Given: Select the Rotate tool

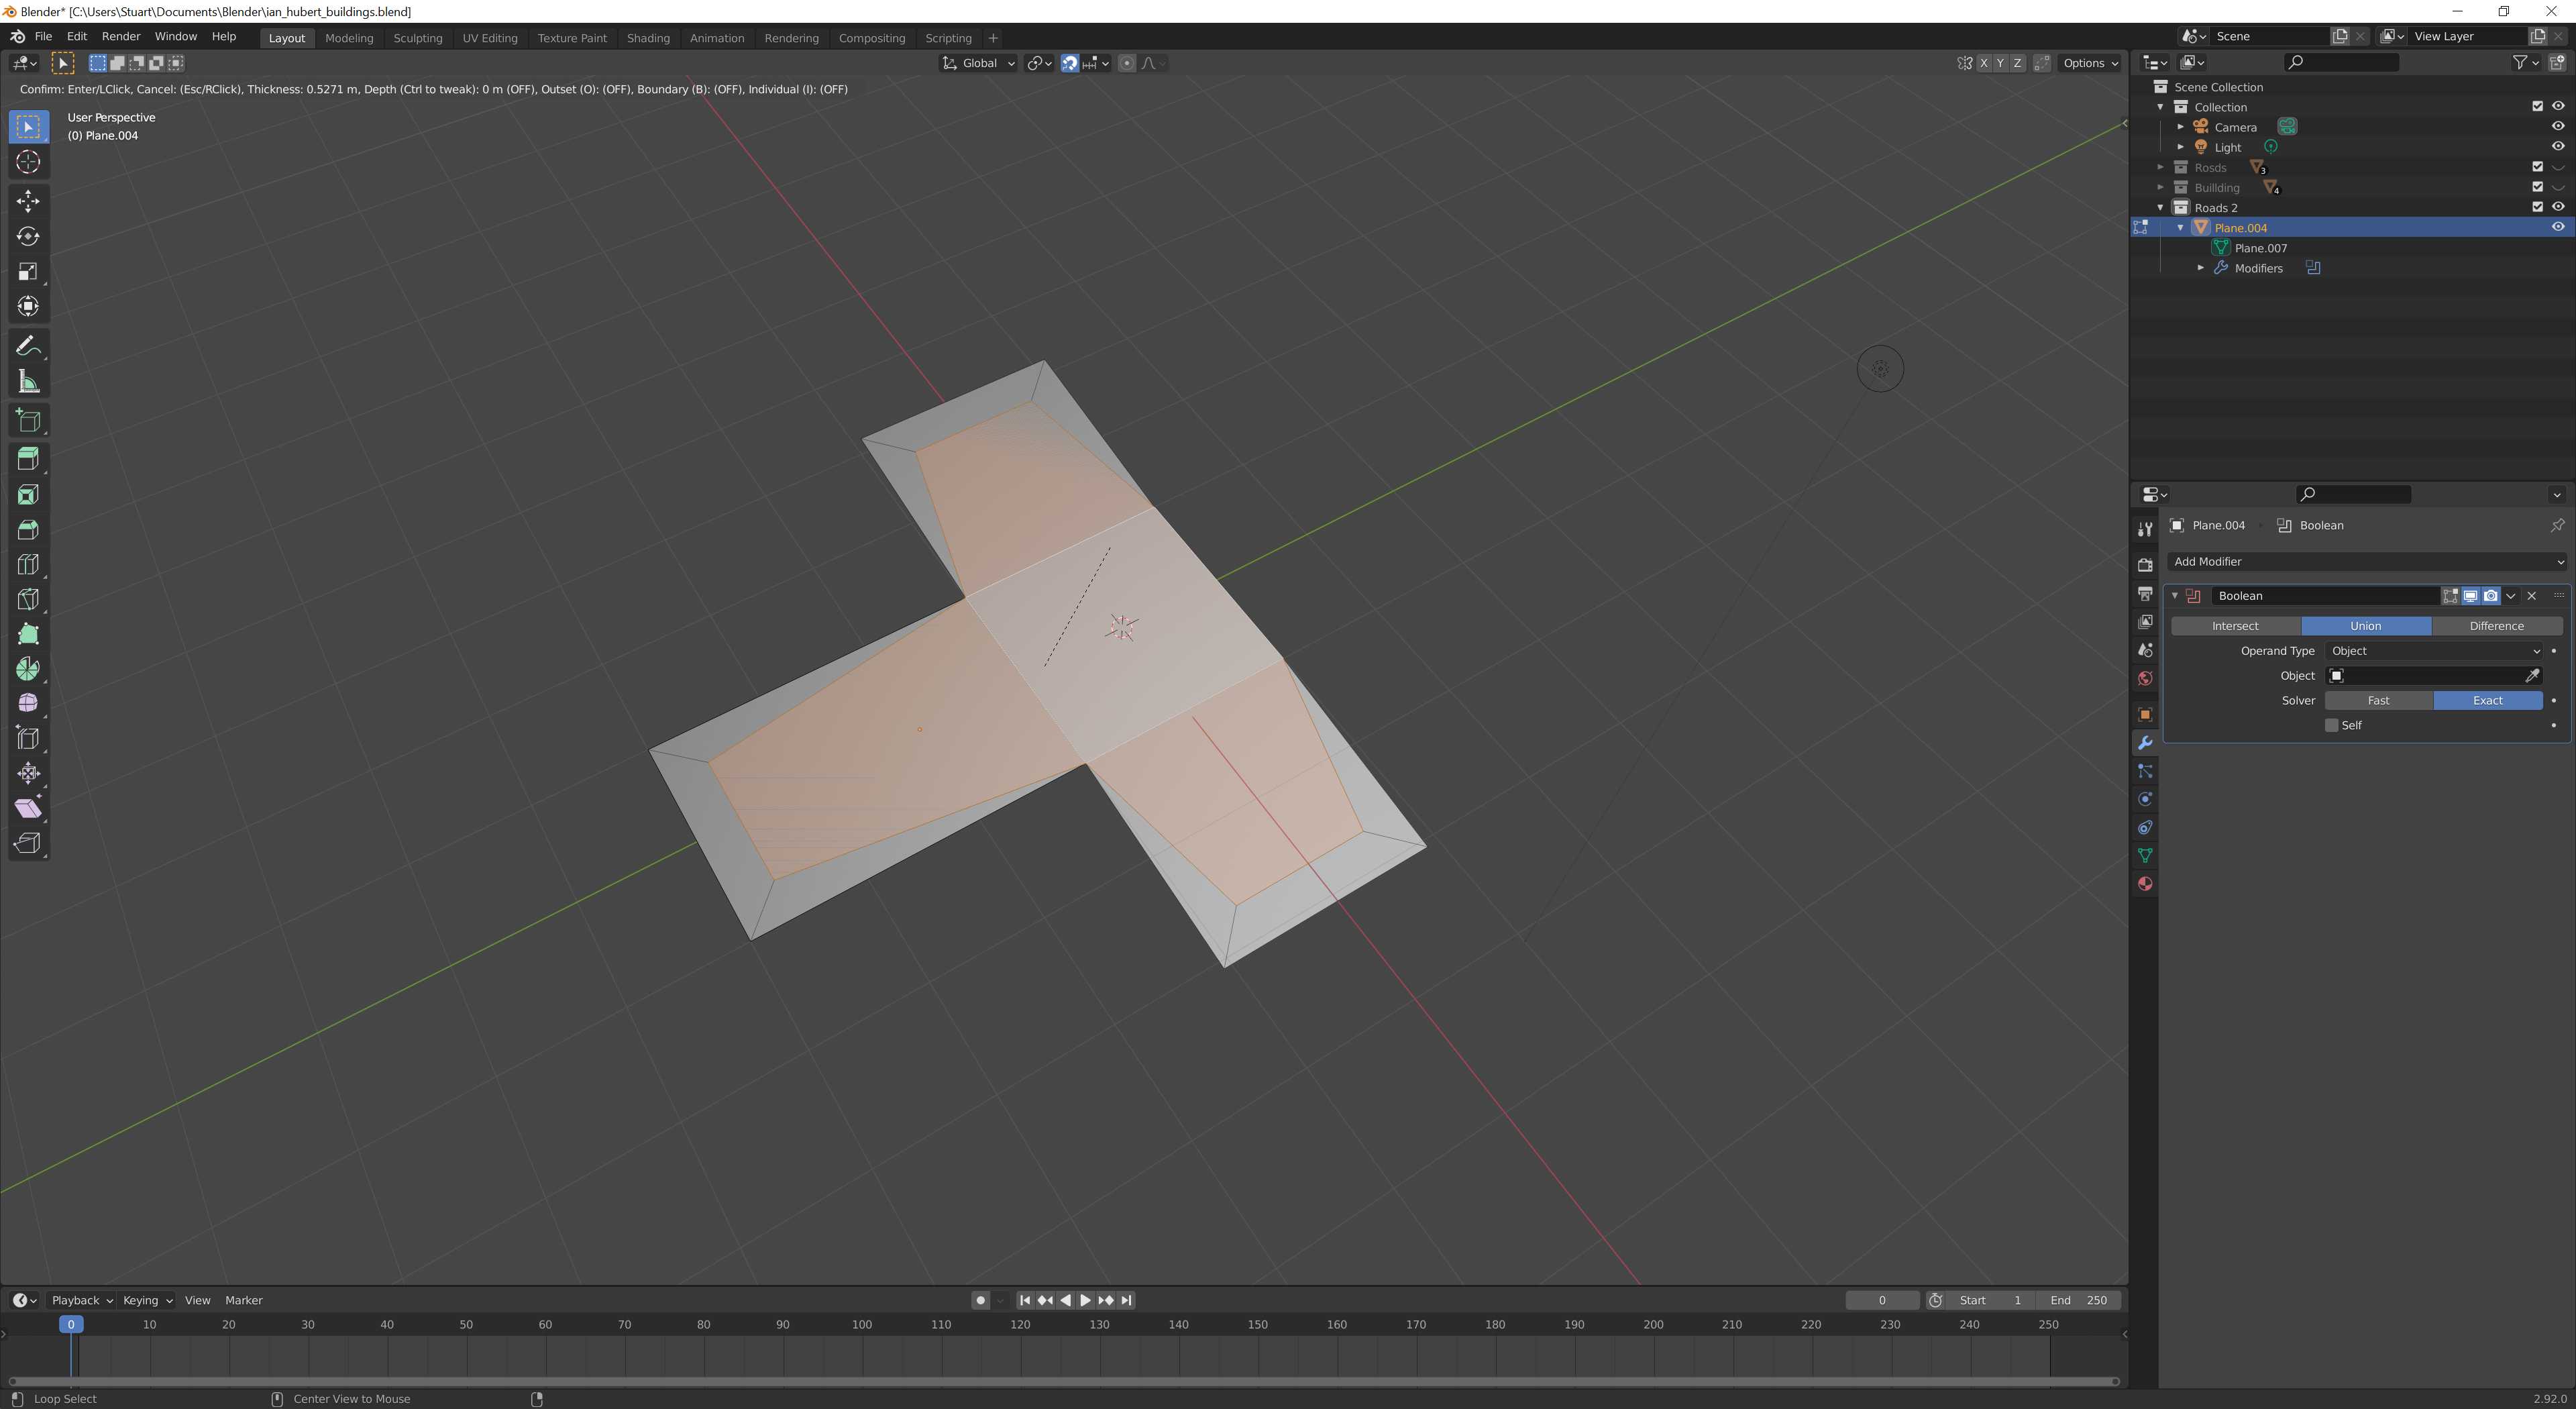Looking at the screenshot, I should [27, 236].
